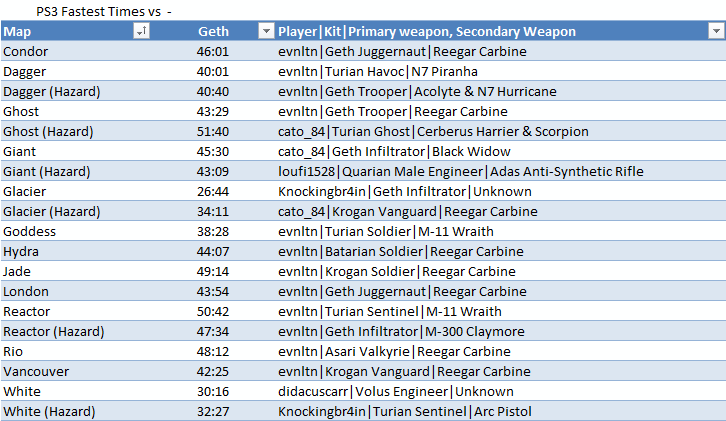This screenshot has width=726, height=421.
Task: Select the Dagger (Hazard) map cell
Action: [76, 91]
